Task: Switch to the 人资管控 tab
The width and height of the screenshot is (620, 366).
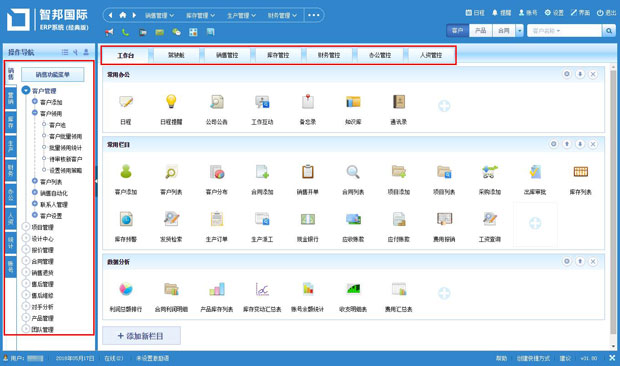Action: point(431,55)
